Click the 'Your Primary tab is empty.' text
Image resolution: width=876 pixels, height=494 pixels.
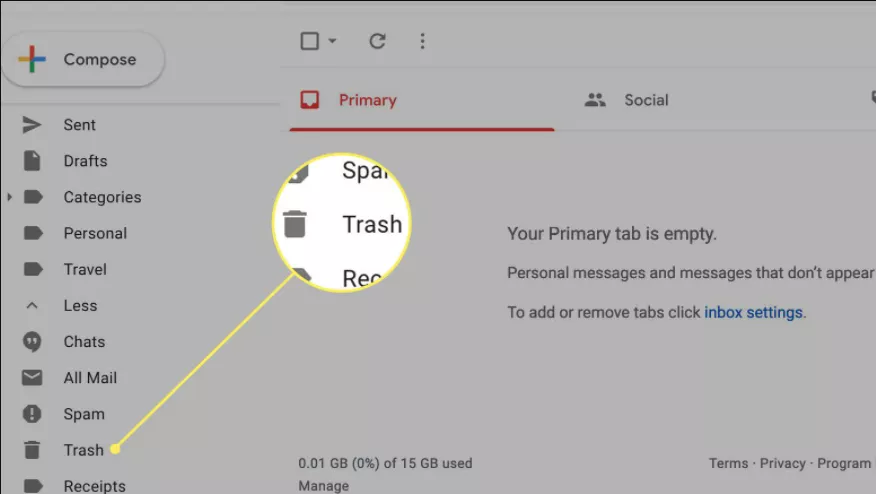pos(612,234)
